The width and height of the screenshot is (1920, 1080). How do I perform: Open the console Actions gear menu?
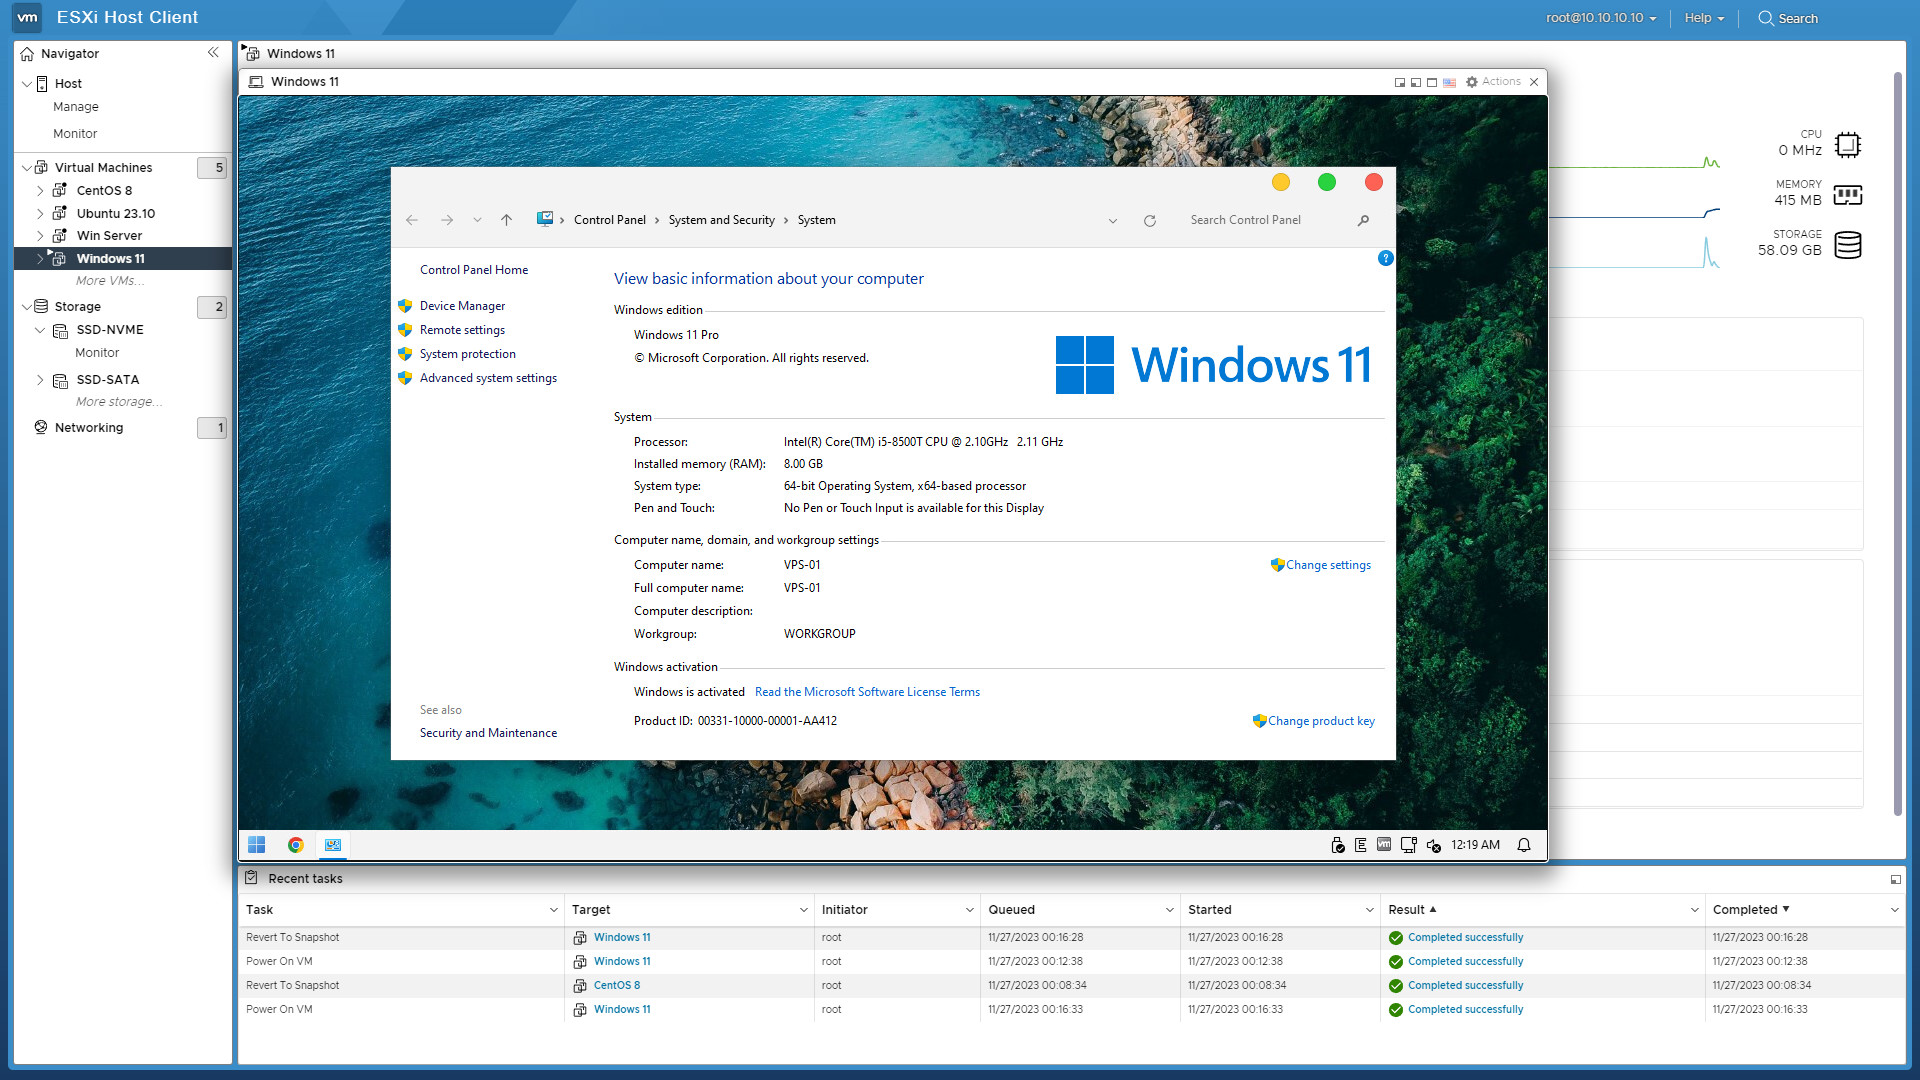click(1492, 82)
